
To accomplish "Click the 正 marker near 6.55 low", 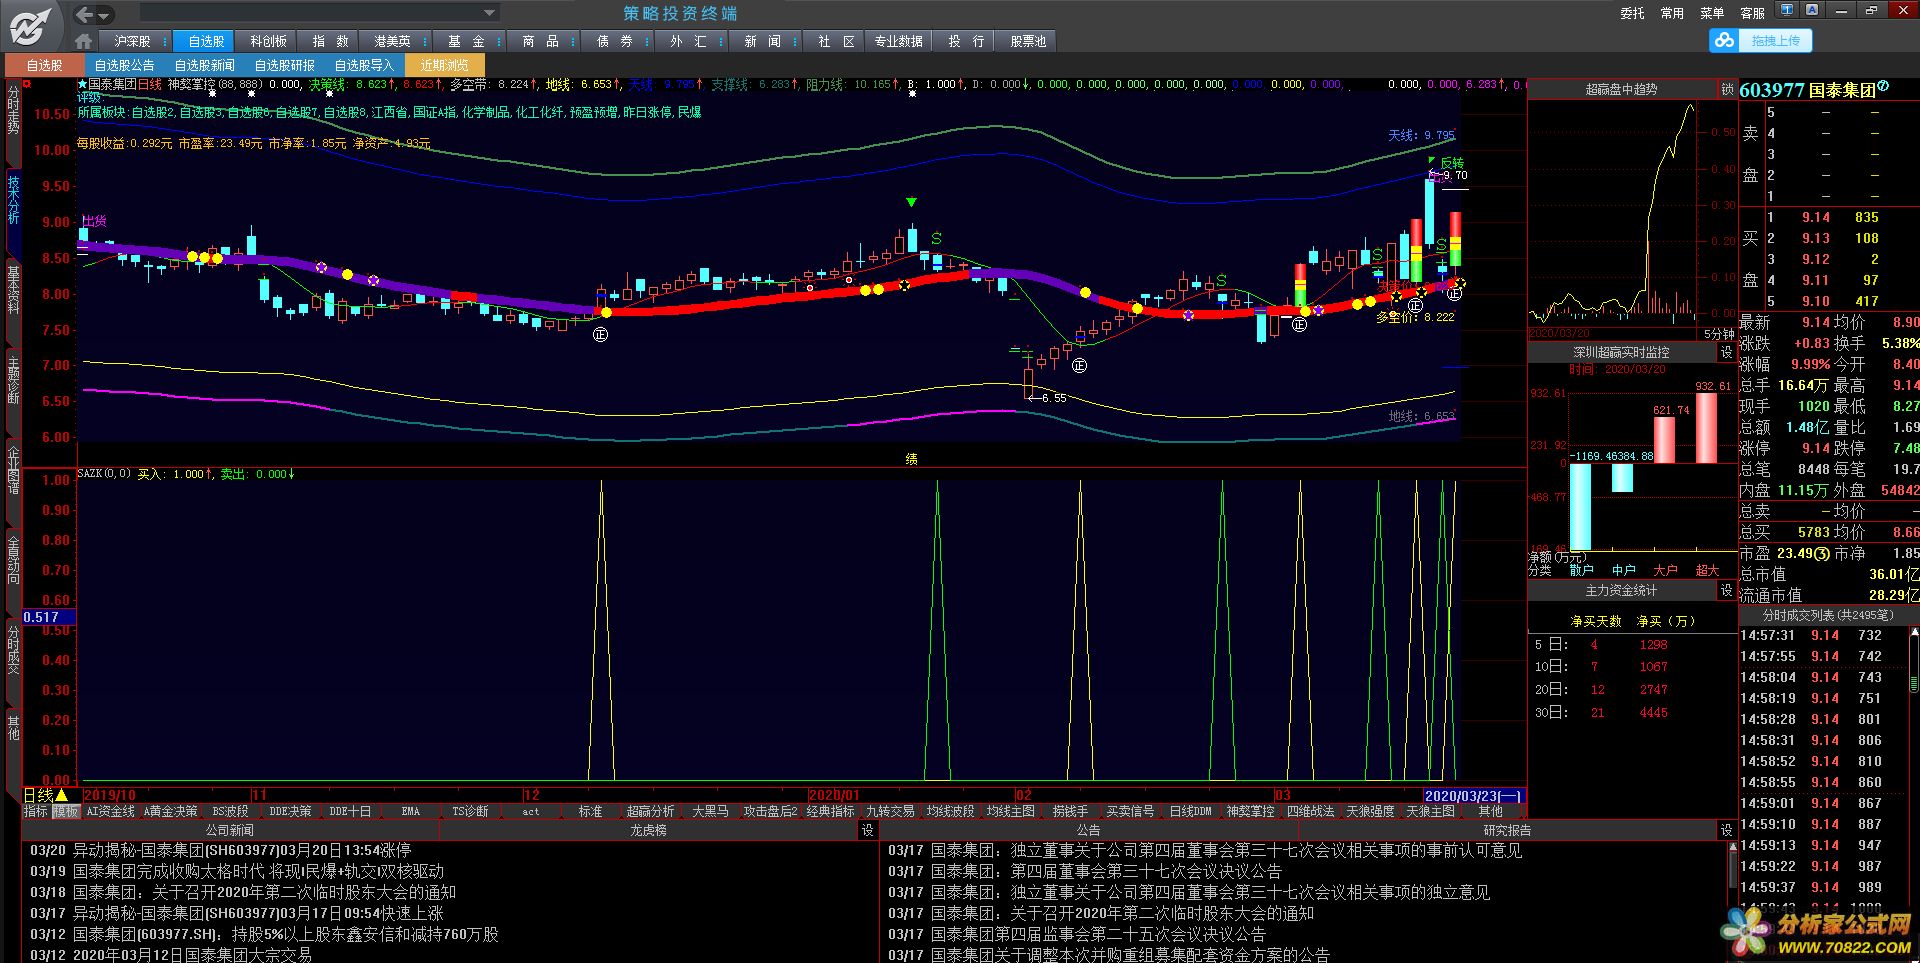I will point(1079,366).
